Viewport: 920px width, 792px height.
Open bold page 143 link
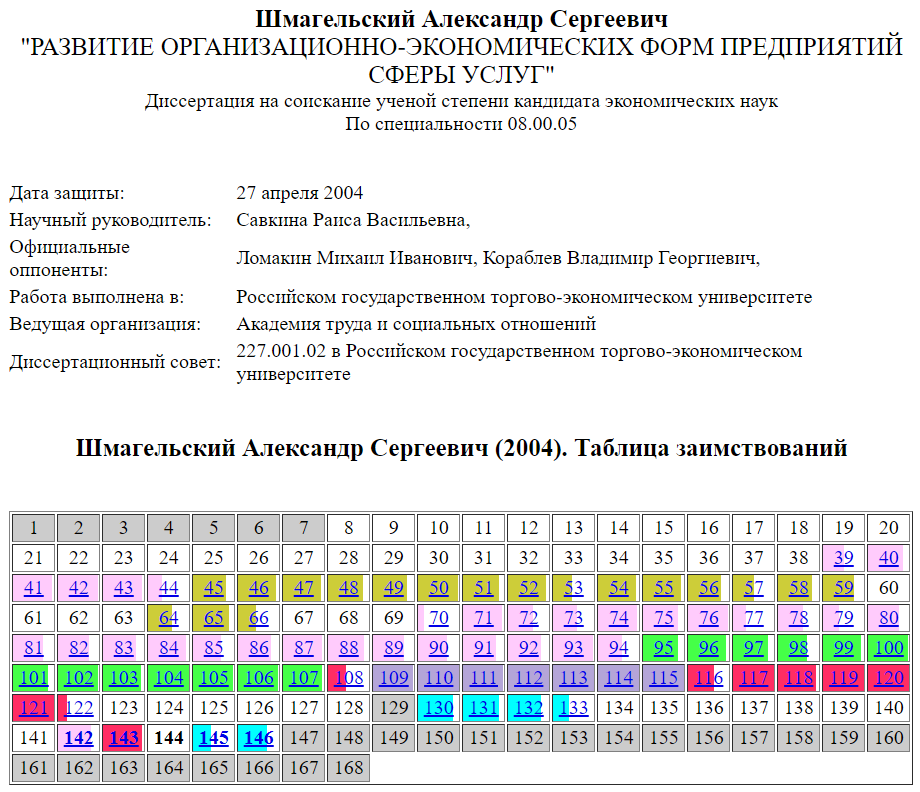click(123, 737)
